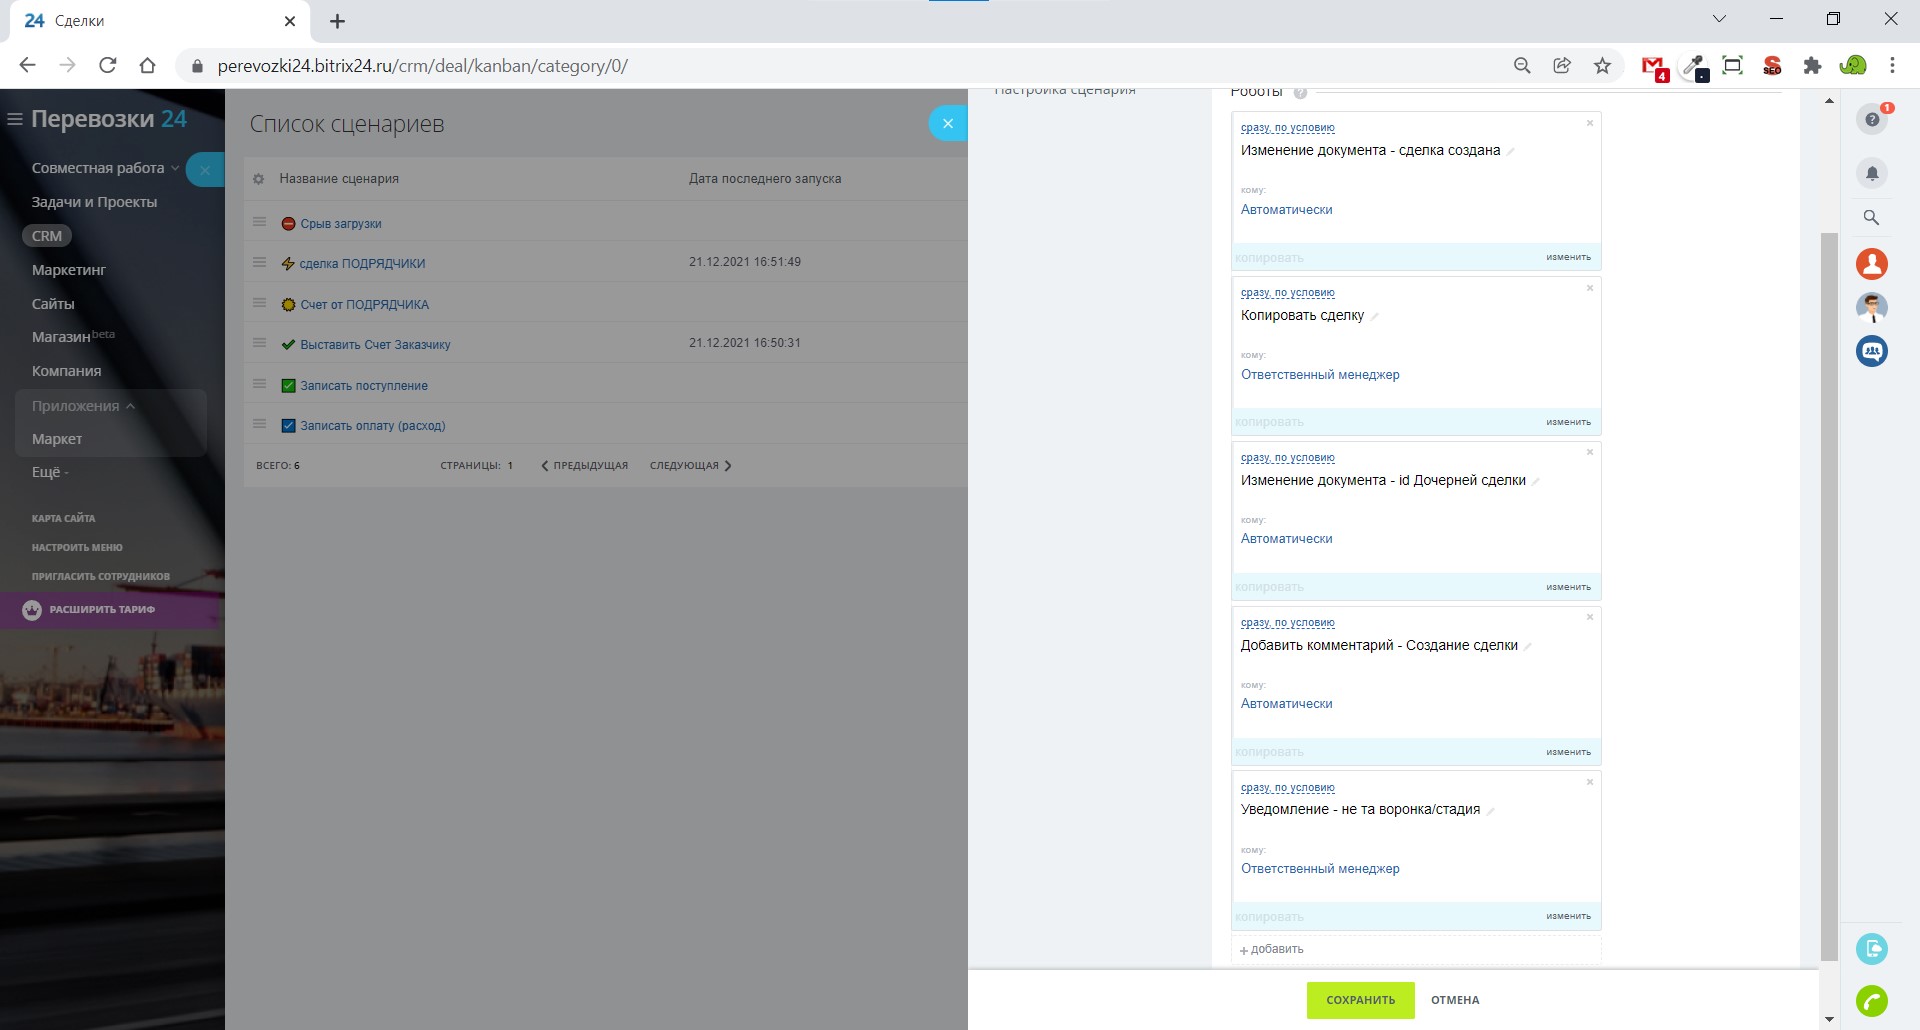1920x1030 pixels.
Task: Open scenario table settings gear
Action: [259, 179]
